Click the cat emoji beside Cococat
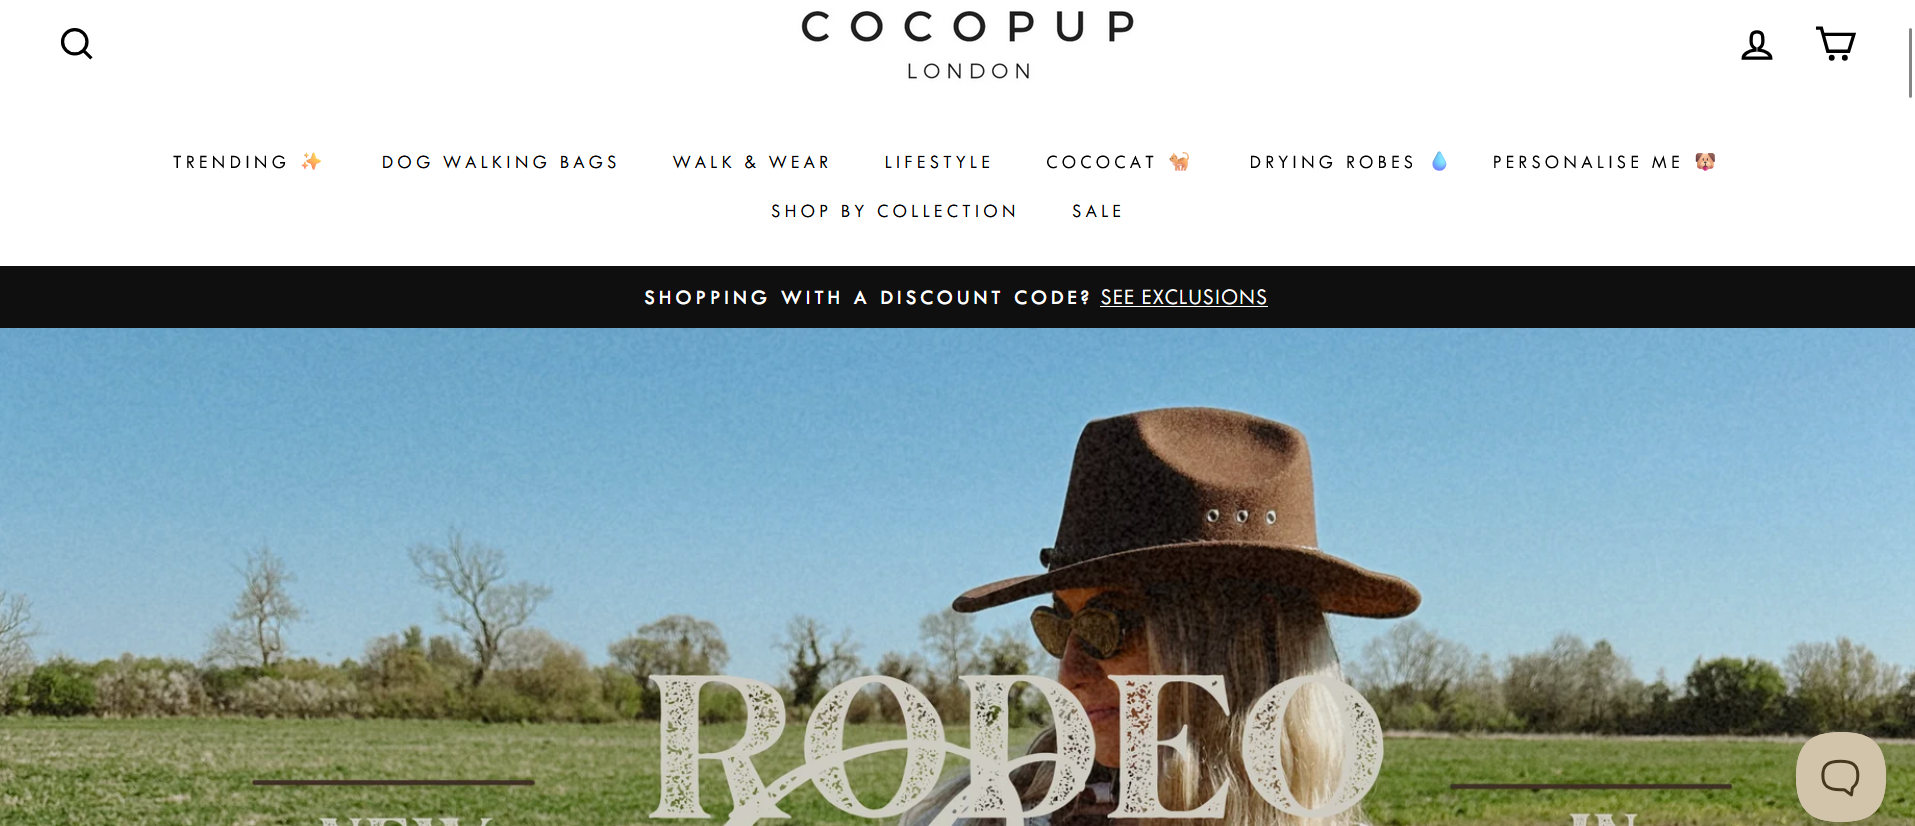 pos(1180,162)
